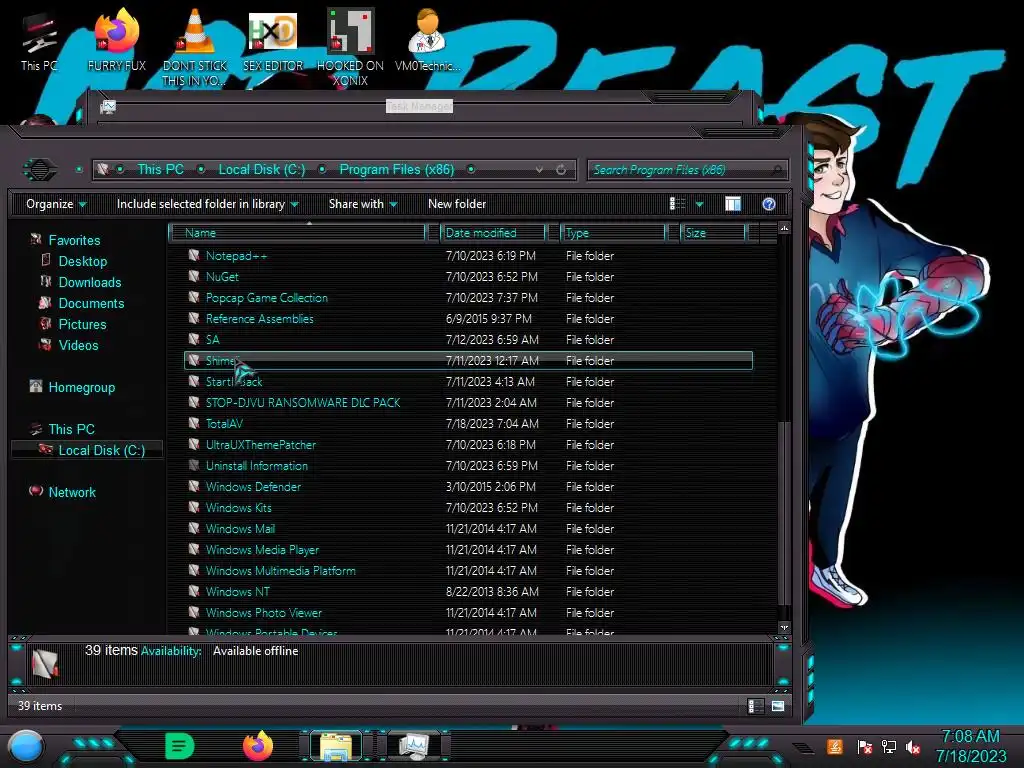Expand Local Disk (C:) breadcrumb arrow
1024x768 pixels.
322,170
